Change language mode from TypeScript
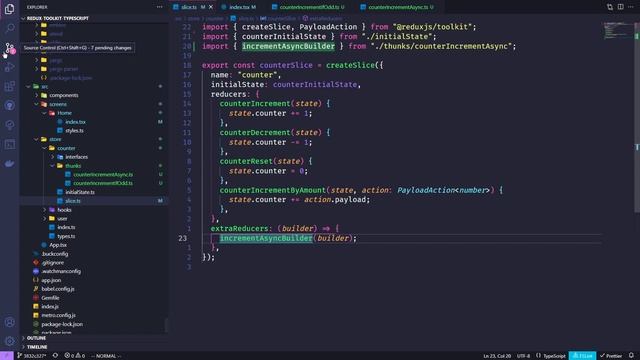Screen dimensions: 640x360 coord(551,356)
